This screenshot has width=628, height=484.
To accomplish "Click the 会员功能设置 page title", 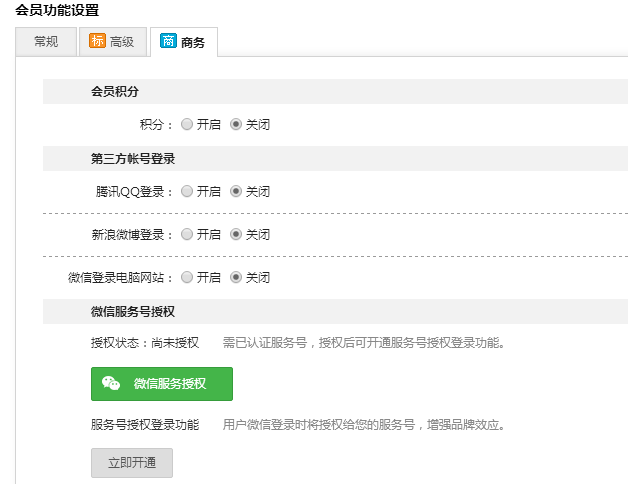I will click(x=57, y=10).
